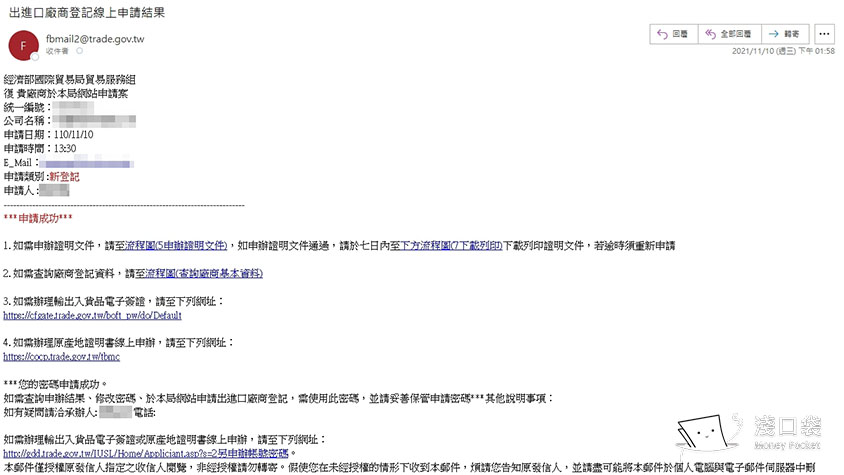Viewport: 844px width, 475px height.
Task: Click the presence status circle beside 收件者
Action: [x=79, y=51]
